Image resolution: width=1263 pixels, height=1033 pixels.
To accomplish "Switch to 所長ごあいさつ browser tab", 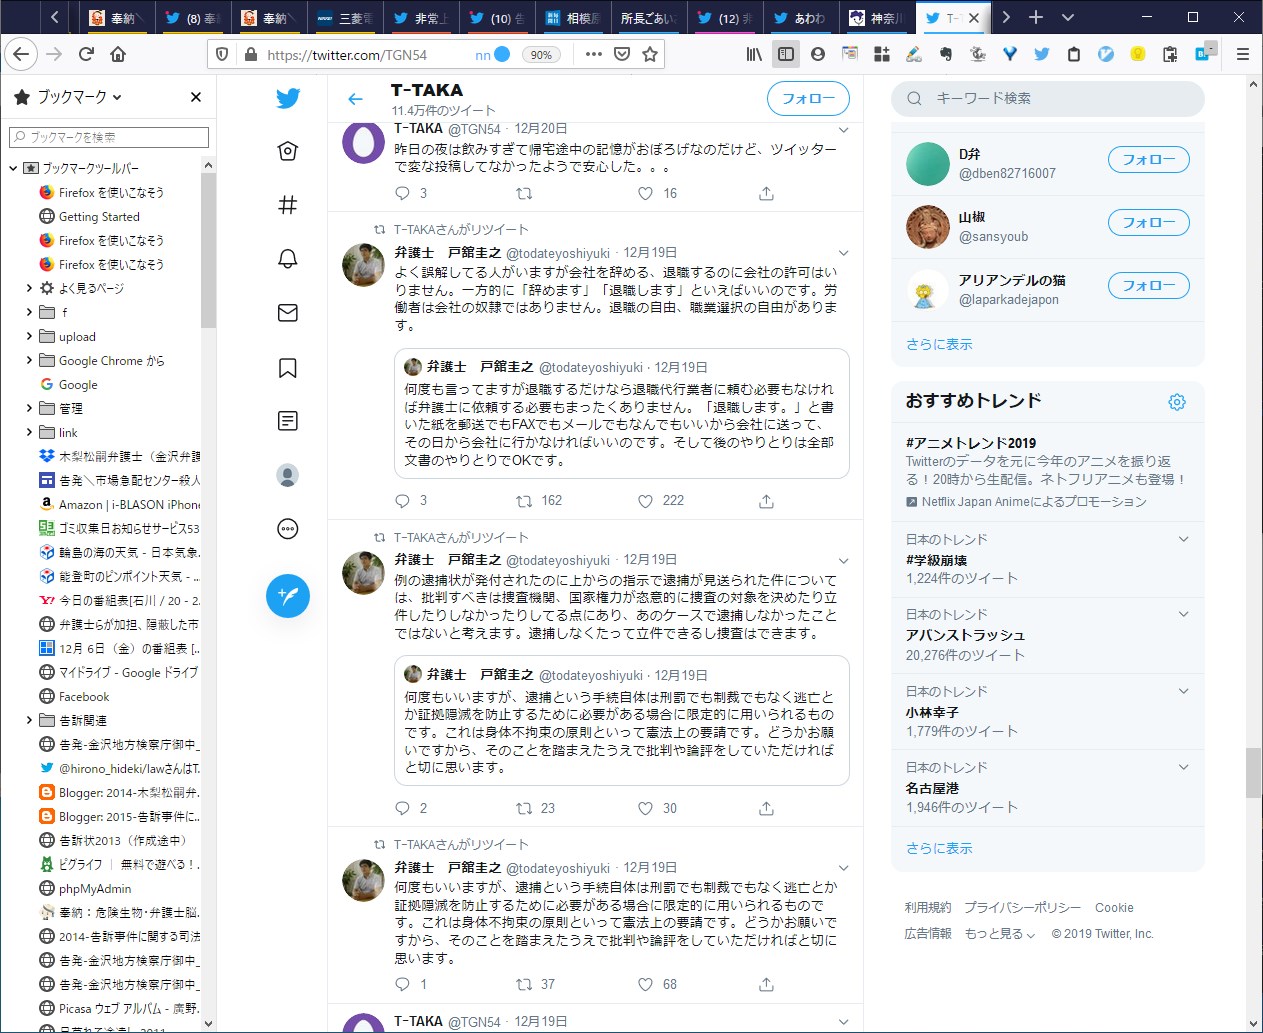I will coord(649,18).
